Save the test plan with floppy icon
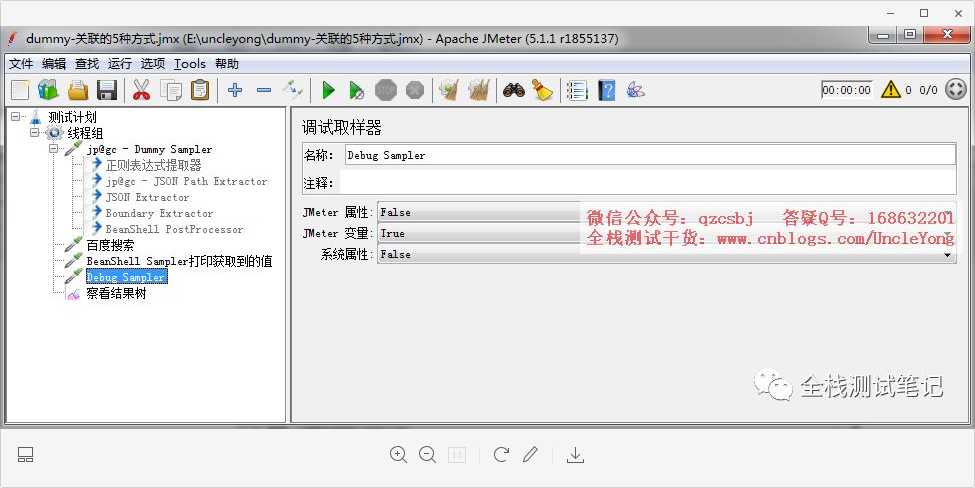975x488 pixels. 107,90
